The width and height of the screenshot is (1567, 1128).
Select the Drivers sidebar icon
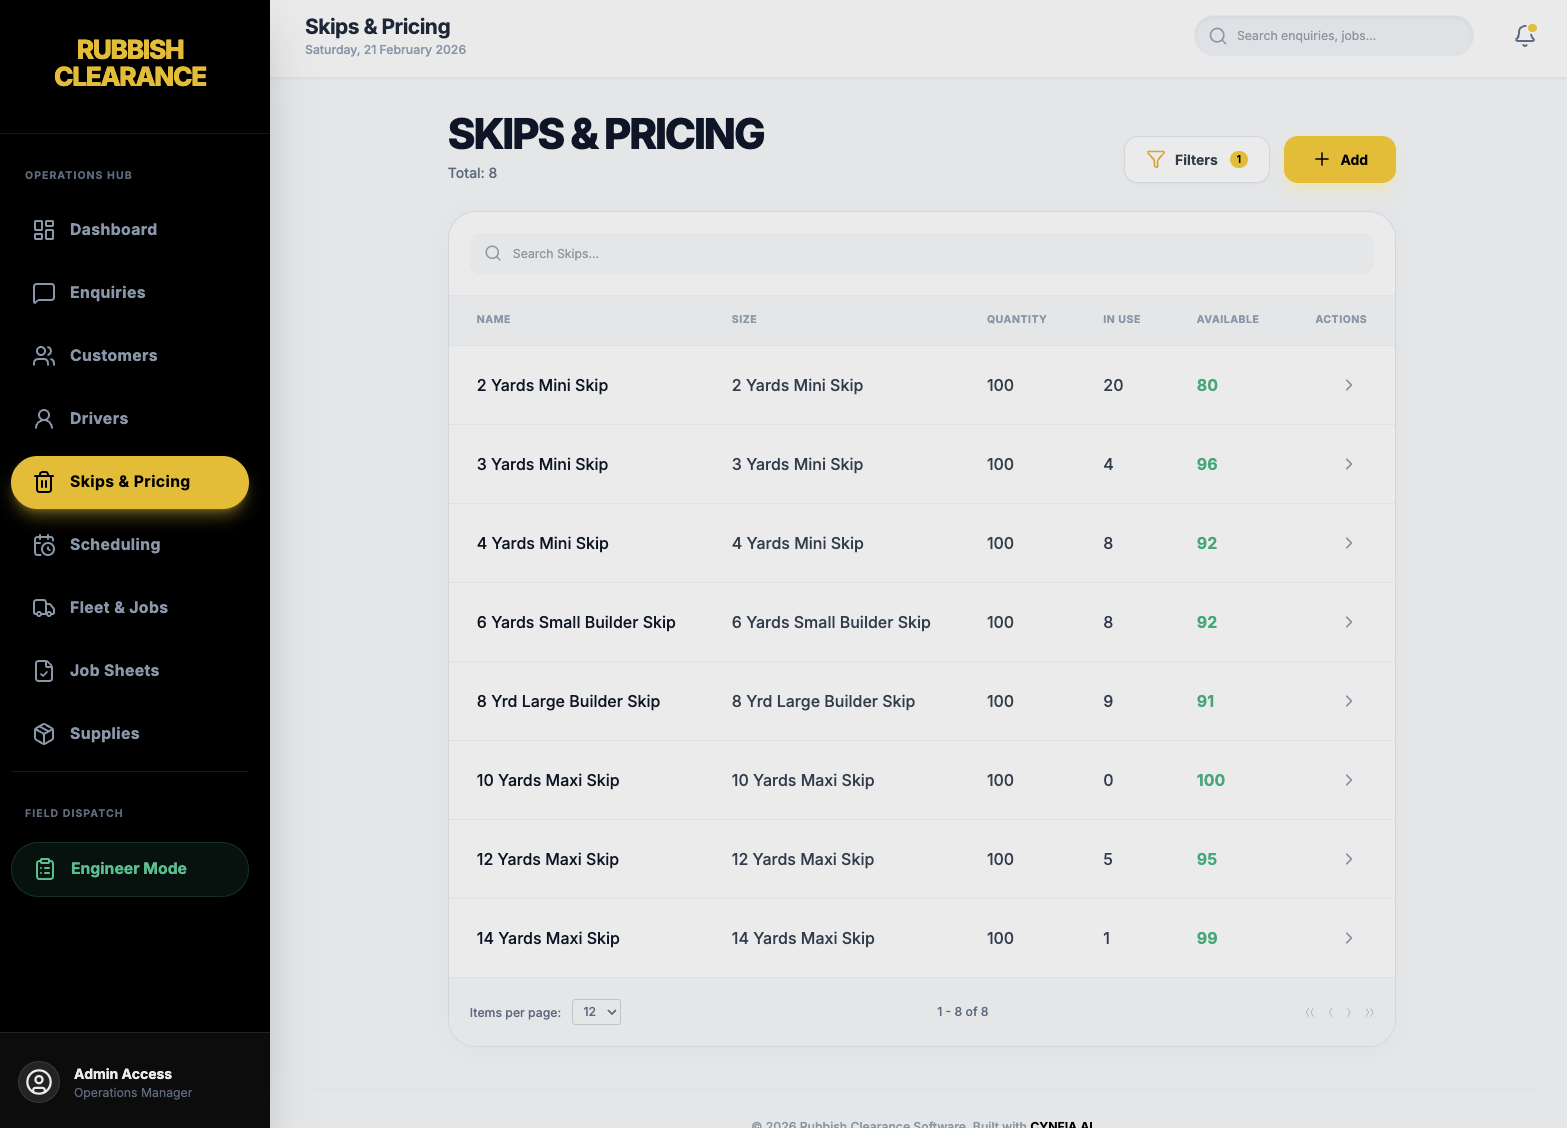click(x=43, y=418)
